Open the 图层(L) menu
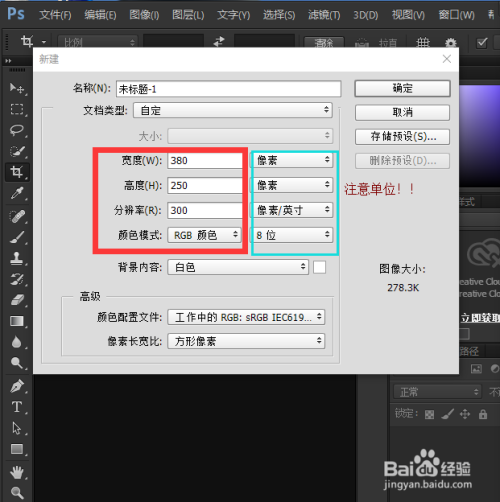Screen dimensions: 500x502 pos(188,15)
